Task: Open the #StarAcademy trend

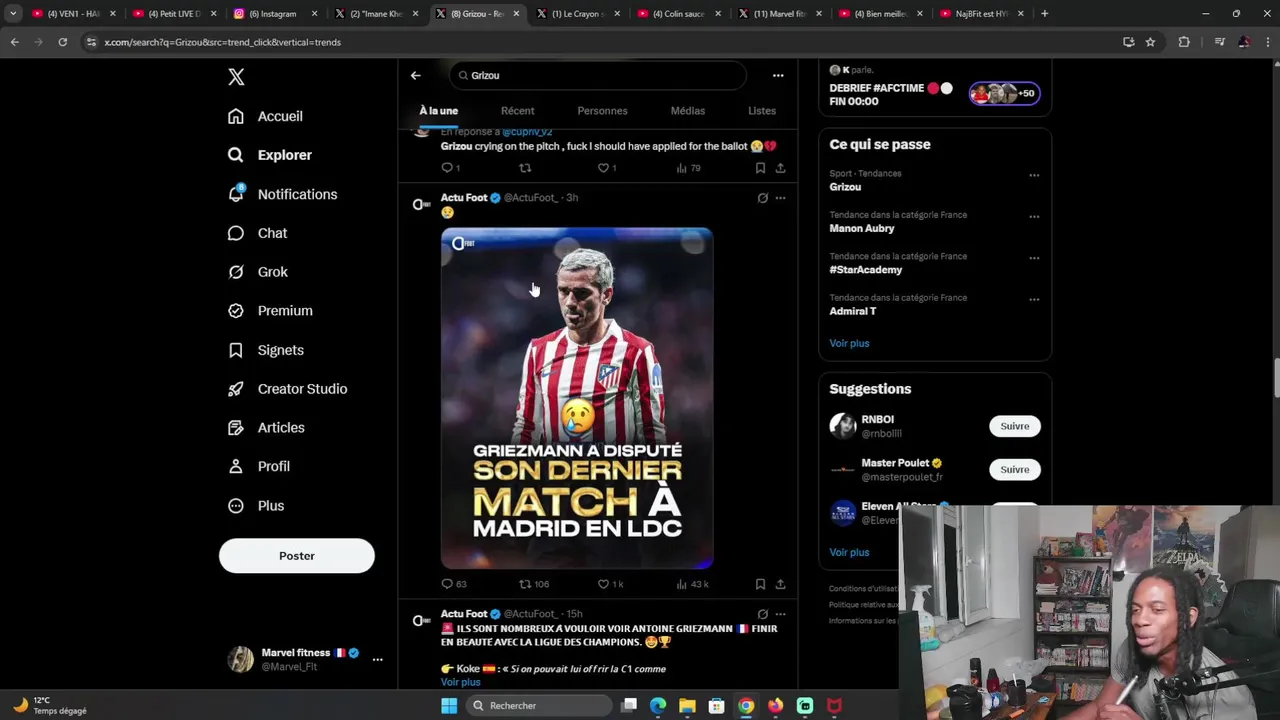Action: click(x=866, y=270)
